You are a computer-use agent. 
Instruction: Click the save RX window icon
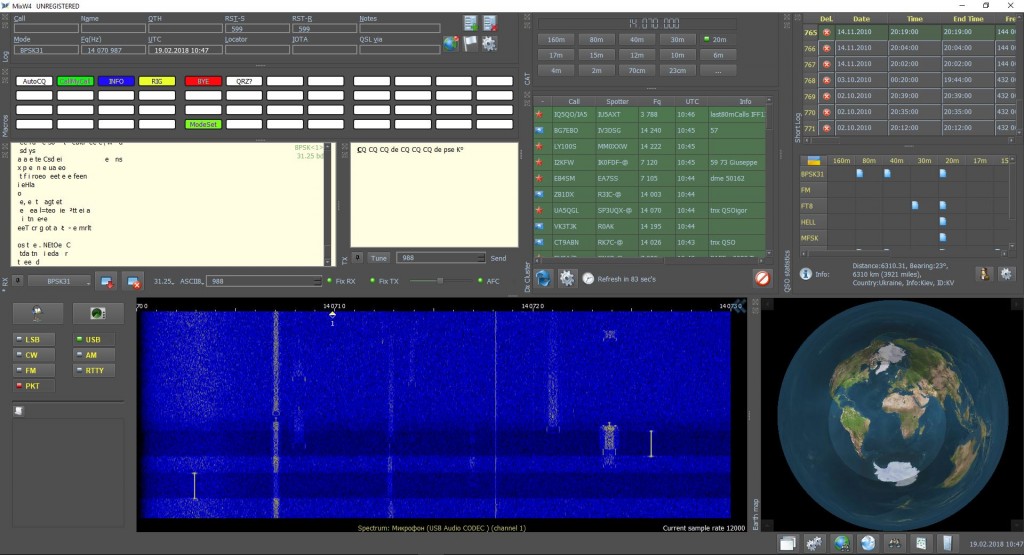(106, 281)
